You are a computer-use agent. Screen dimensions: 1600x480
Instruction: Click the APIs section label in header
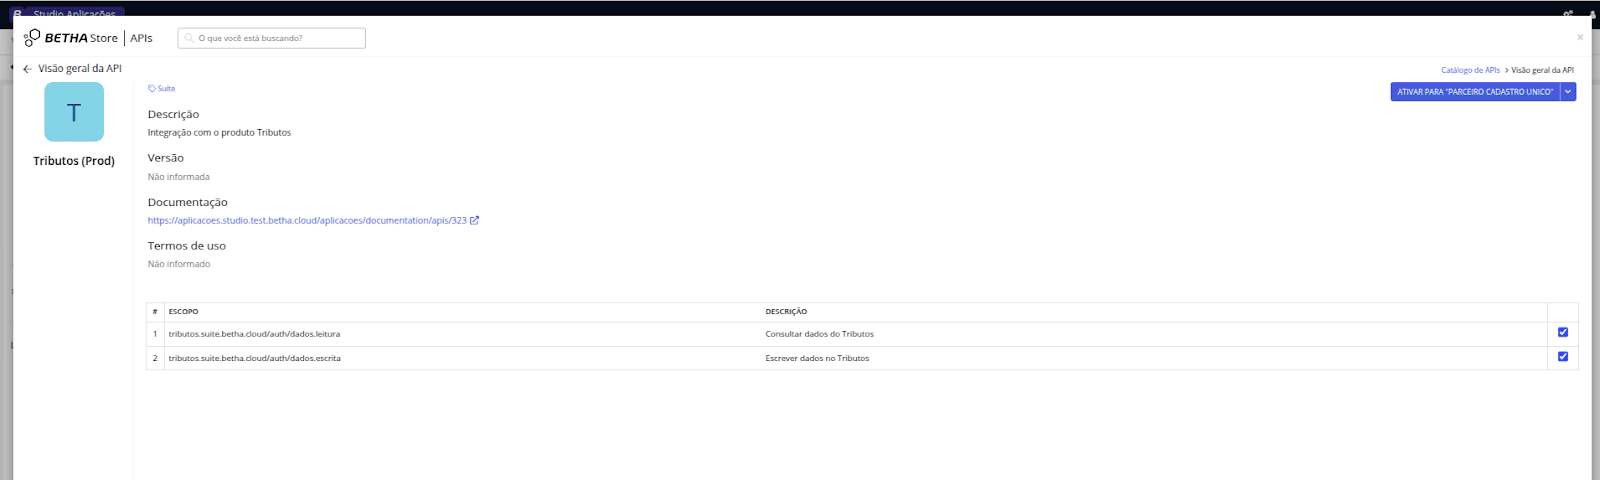coord(142,38)
